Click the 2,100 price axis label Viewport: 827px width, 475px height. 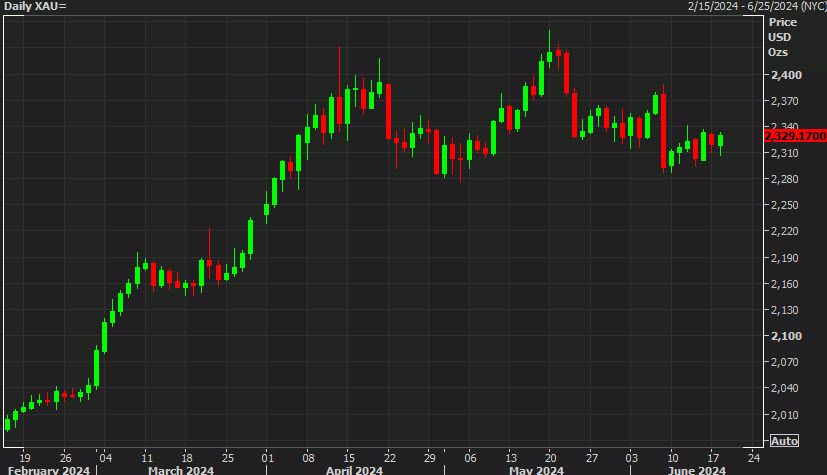(786, 336)
